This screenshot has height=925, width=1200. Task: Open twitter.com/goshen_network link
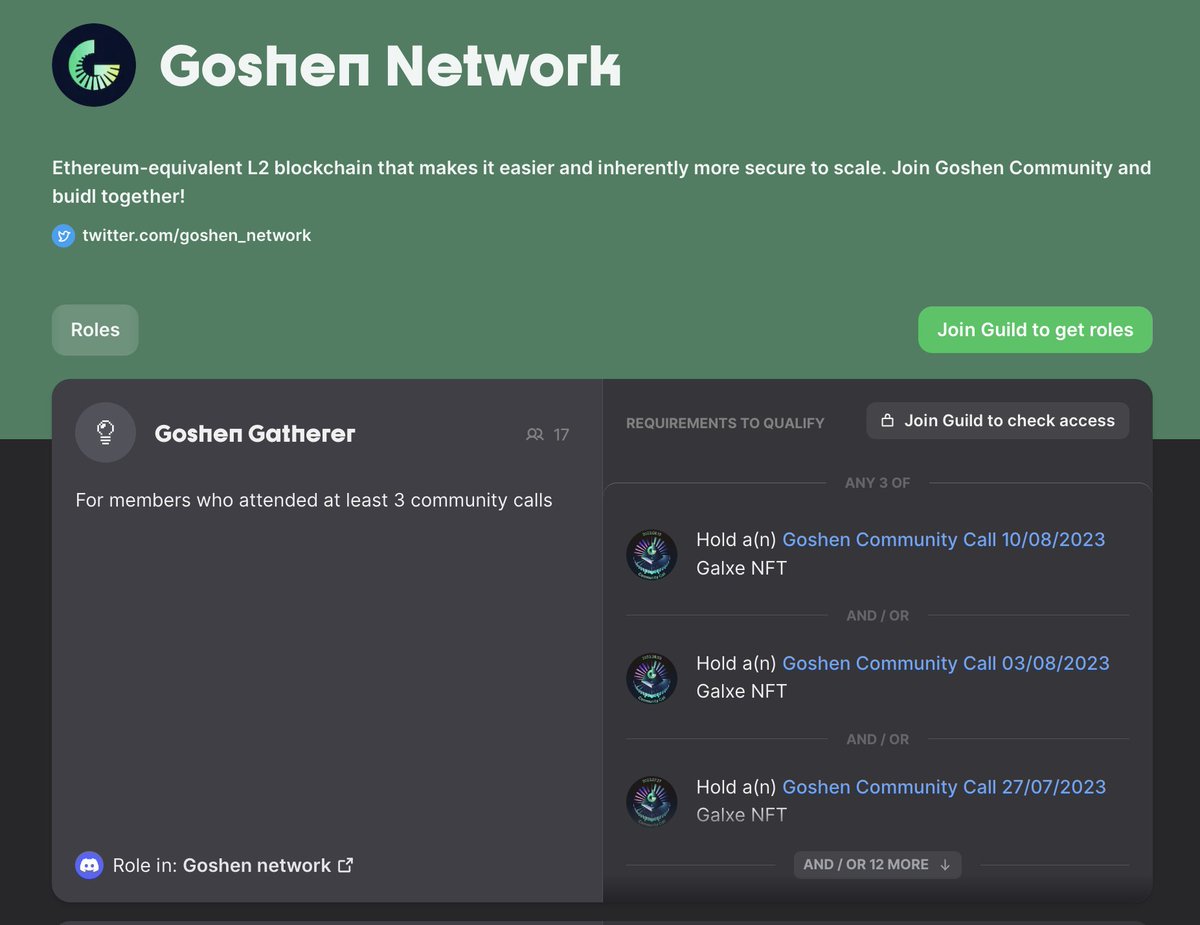(196, 235)
